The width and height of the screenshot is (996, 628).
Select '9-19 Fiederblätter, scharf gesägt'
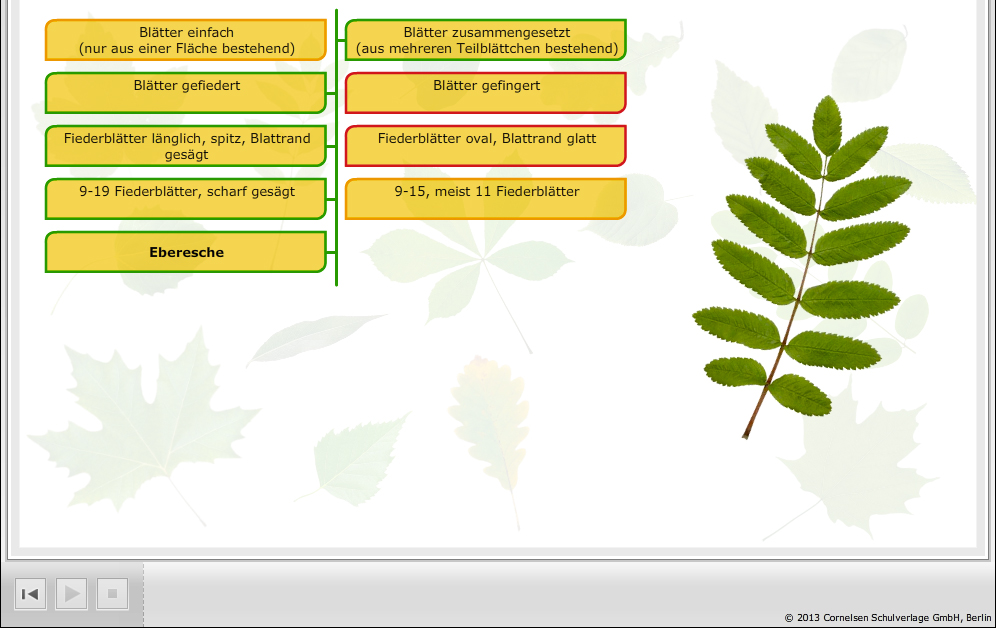pos(186,198)
